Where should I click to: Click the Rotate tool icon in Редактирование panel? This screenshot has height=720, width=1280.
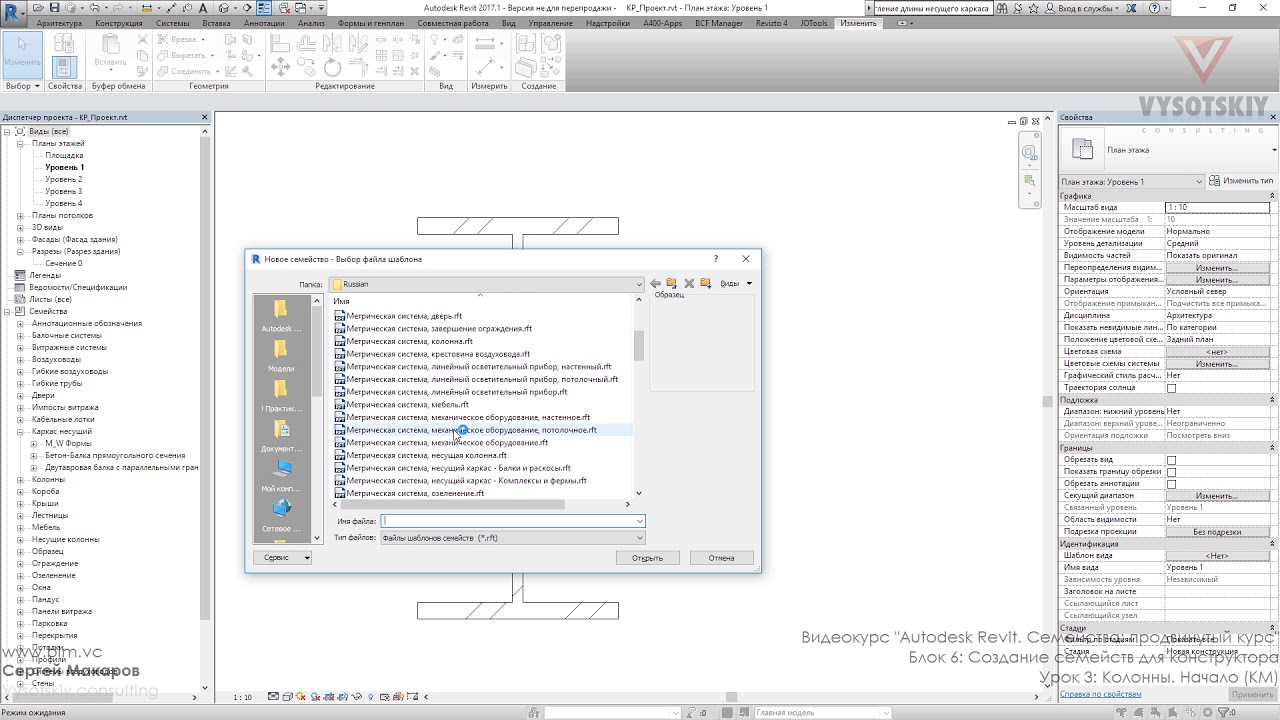(x=332, y=67)
